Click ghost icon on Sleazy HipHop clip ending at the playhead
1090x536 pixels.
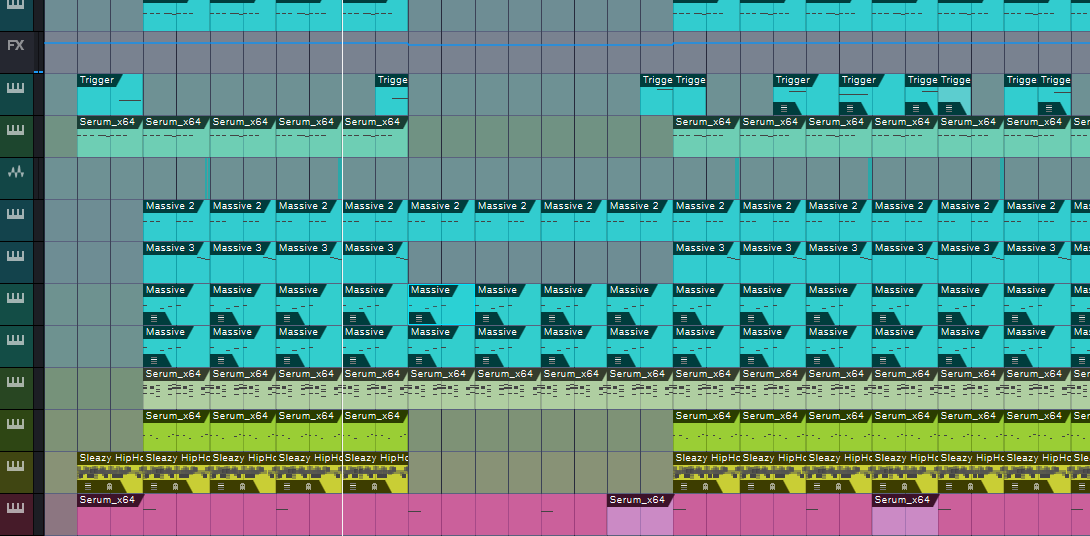pyautogui.click(x=309, y=487)
